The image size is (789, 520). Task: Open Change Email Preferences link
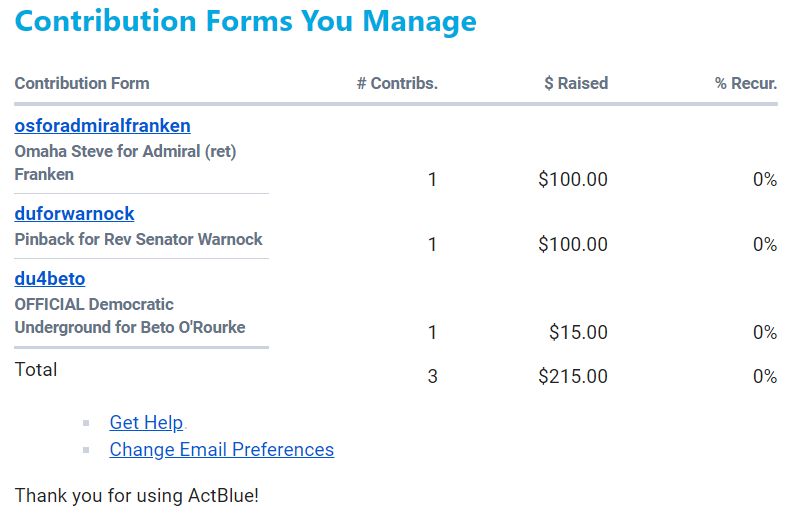[221, 450]
